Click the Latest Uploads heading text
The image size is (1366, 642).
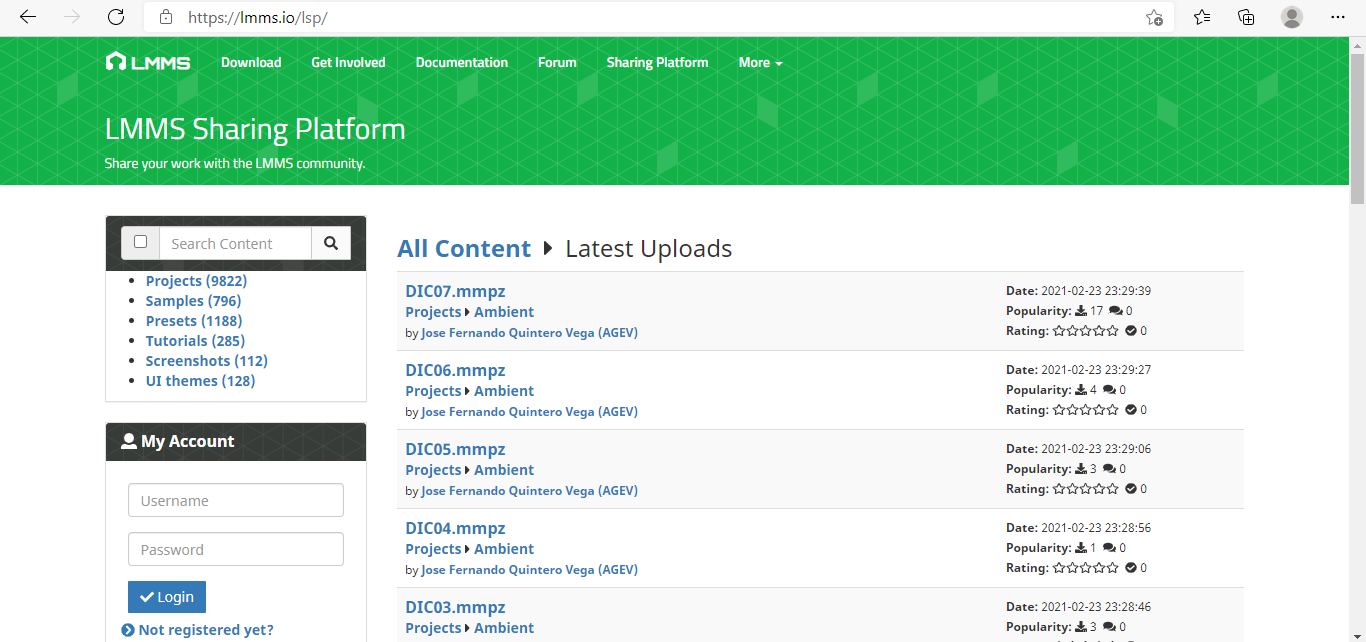649,249
